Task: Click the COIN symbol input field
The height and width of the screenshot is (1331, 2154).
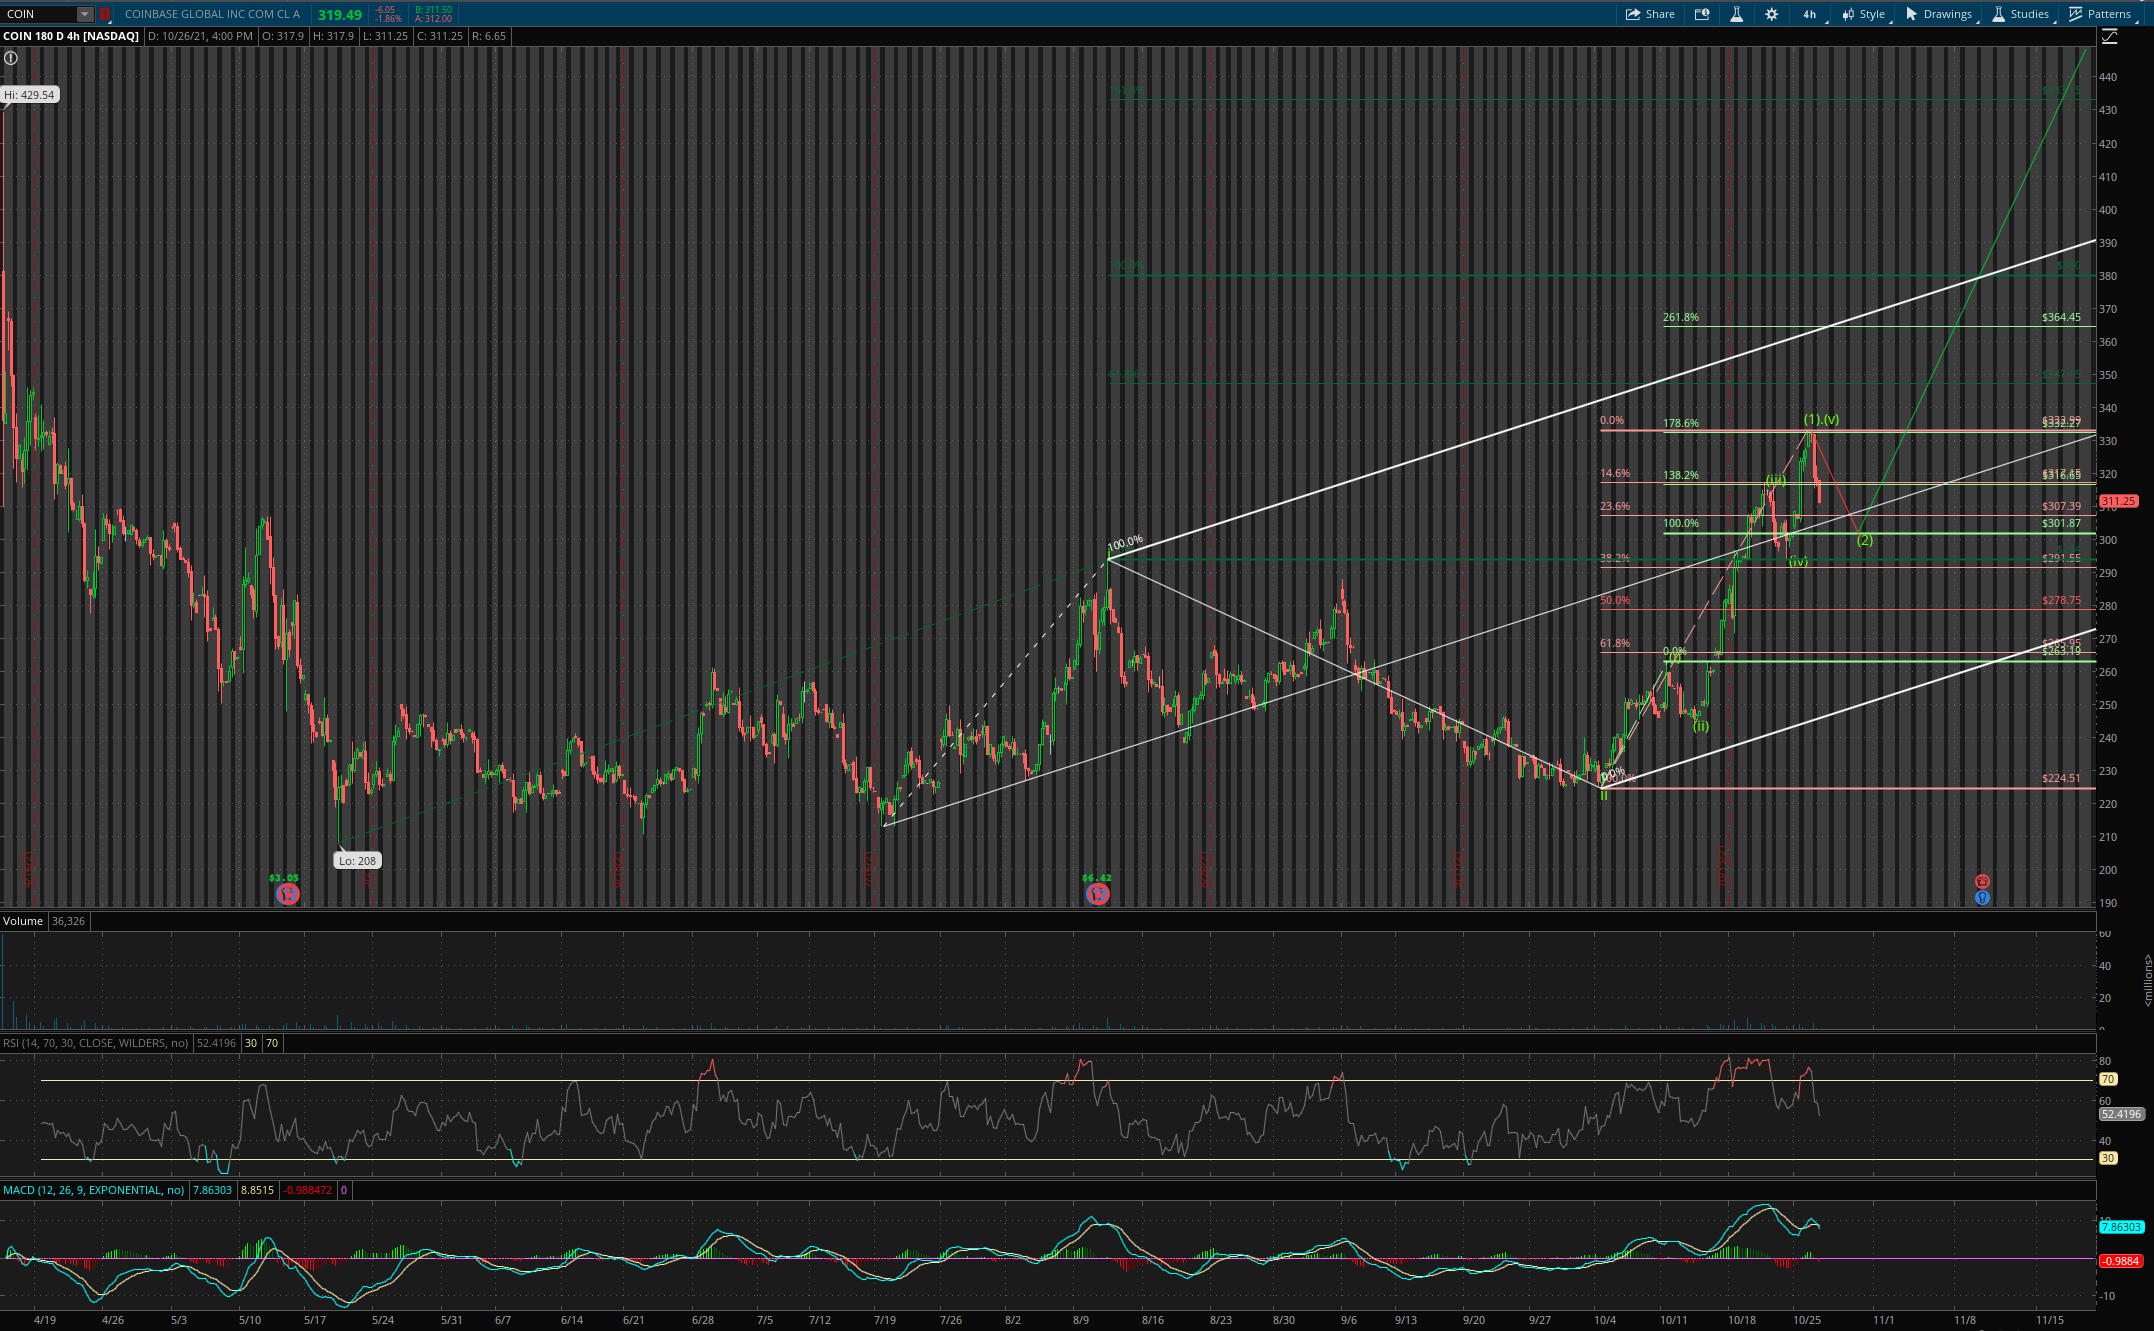Action: [x=40, y=14]
